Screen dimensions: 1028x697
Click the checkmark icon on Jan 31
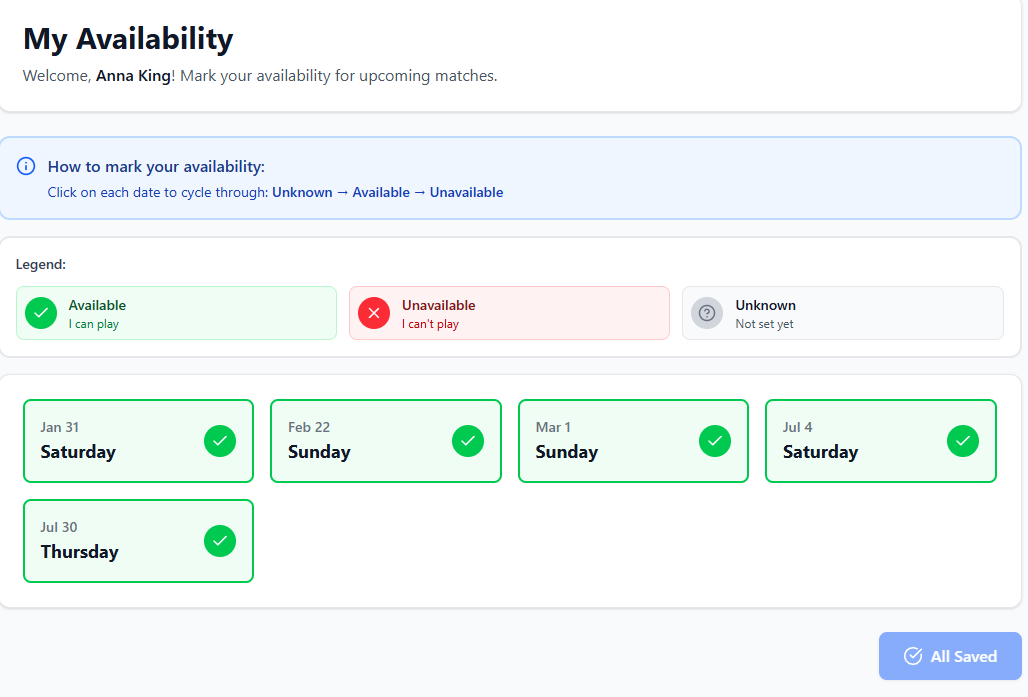(220, 441)
